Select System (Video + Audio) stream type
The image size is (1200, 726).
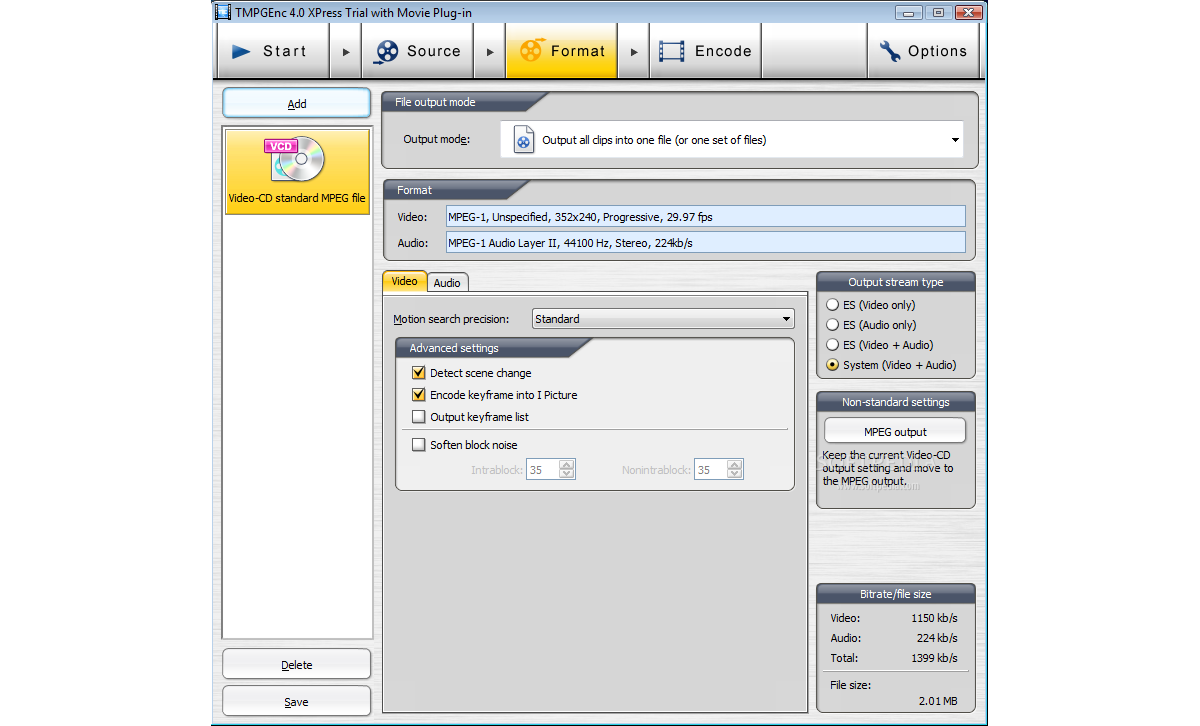coord(832,365)
